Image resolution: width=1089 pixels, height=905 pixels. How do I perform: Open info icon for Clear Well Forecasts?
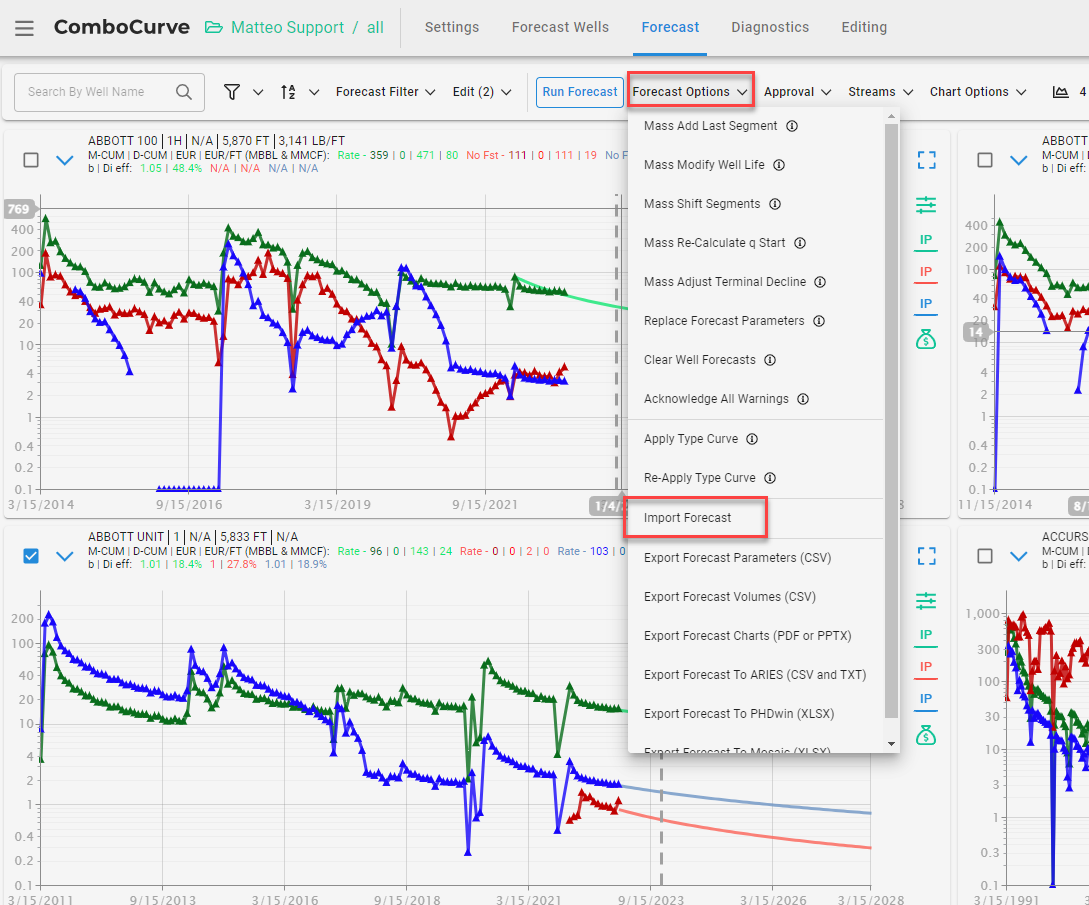770,360
